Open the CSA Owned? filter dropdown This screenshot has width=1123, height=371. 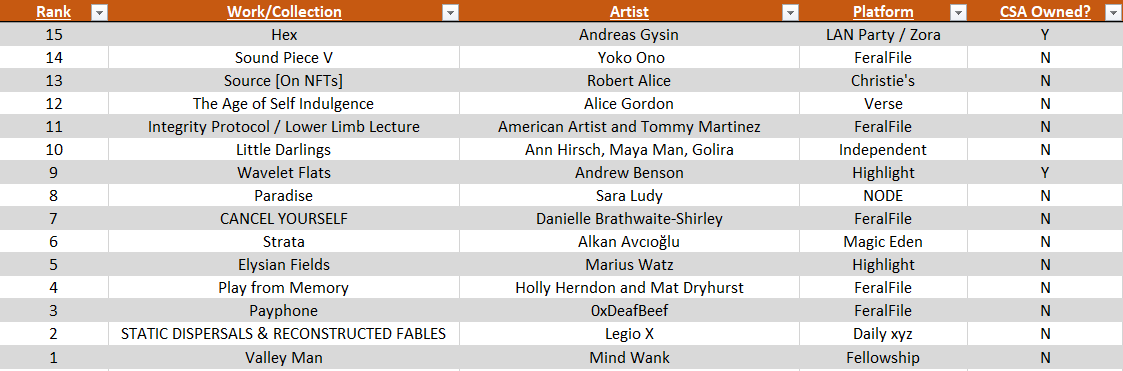pos(1114,13)
